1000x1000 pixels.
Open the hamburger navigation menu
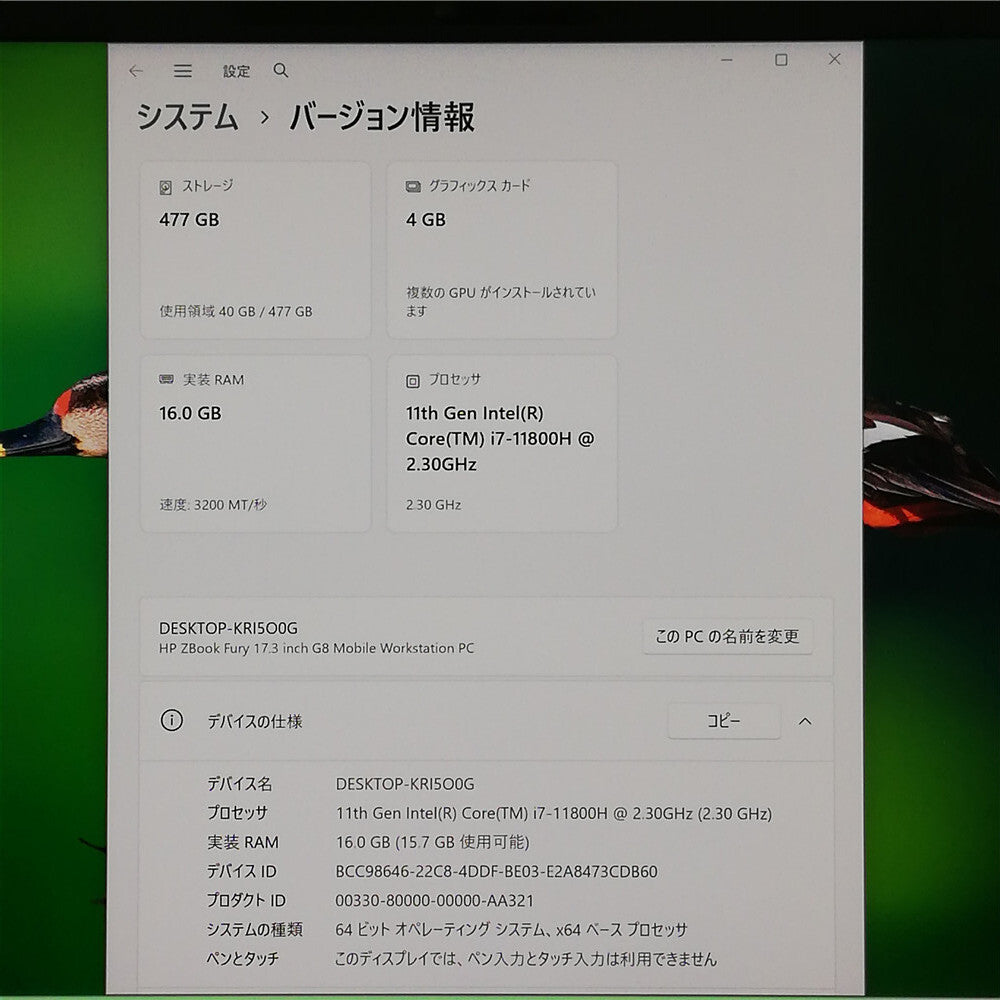(x=182, y=71)
